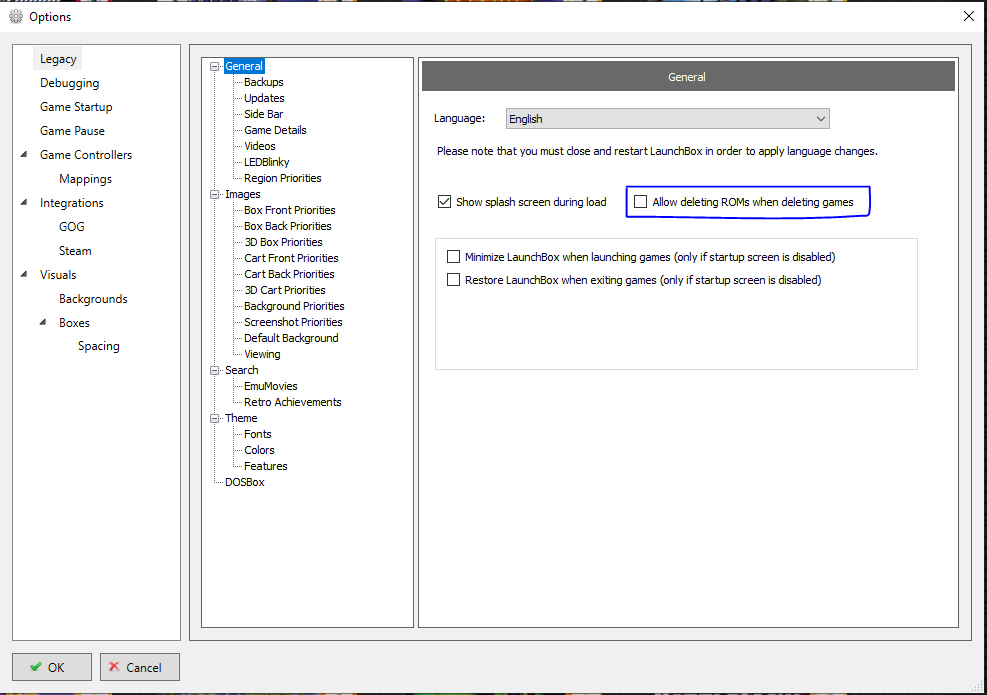This screenshot has width=987, height=695.
Task: Collapse Integrations section arrow
Action: (x=24, y=202)
